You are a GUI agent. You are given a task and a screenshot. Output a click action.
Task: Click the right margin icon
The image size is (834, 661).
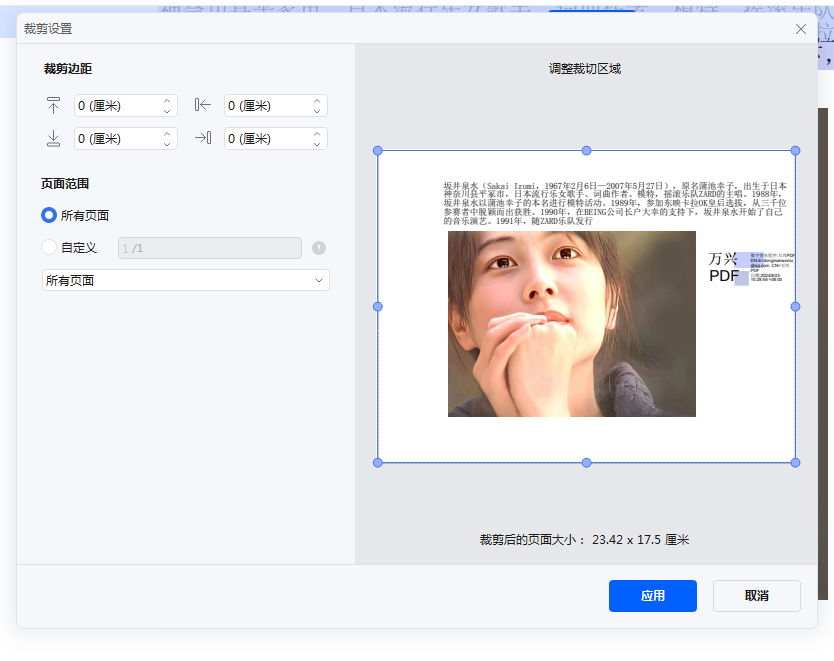point(203,138)
